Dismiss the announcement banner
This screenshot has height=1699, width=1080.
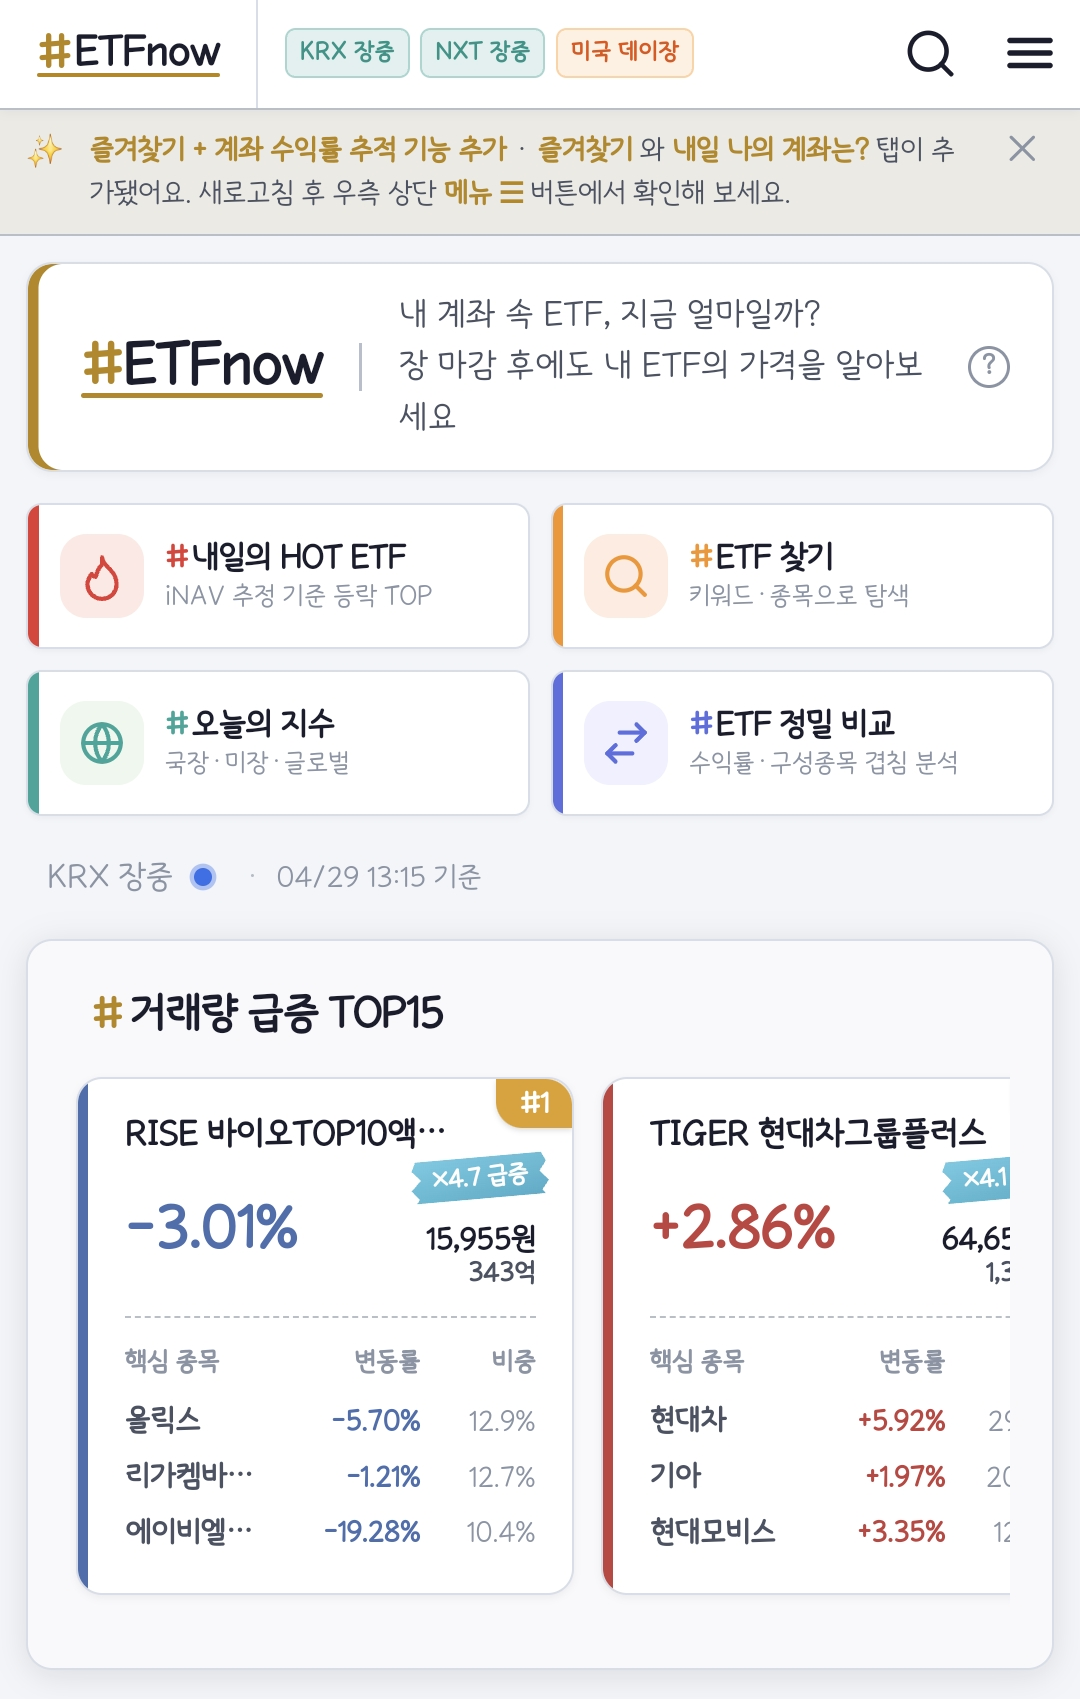1021,149
